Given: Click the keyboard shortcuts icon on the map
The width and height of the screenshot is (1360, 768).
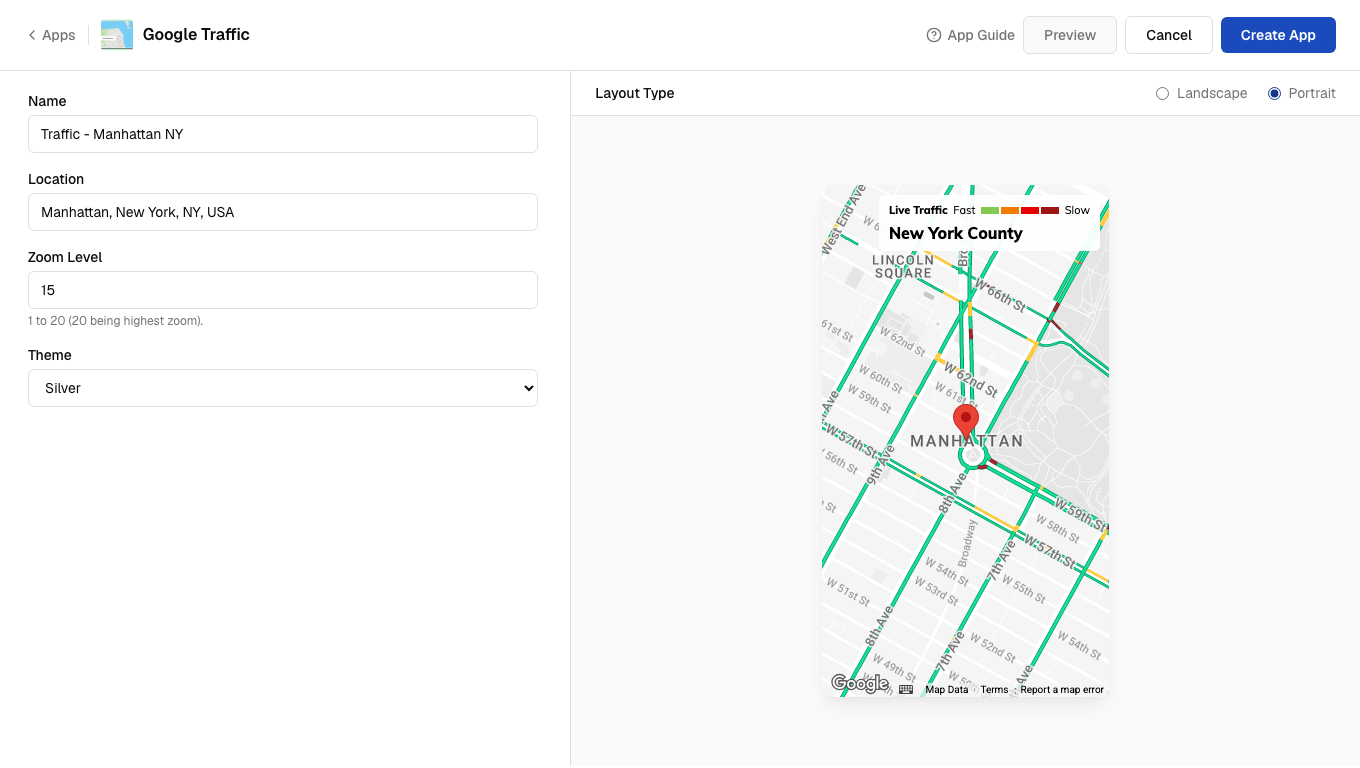Looking at the screenshot, I should click(x=906, y=690).
